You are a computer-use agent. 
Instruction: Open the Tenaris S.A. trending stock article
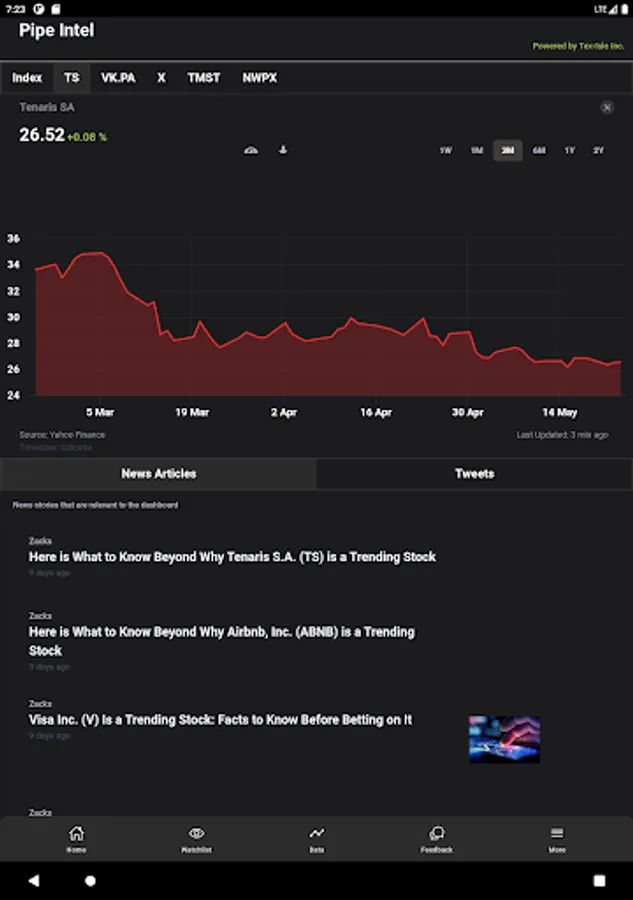pos(232,557)
